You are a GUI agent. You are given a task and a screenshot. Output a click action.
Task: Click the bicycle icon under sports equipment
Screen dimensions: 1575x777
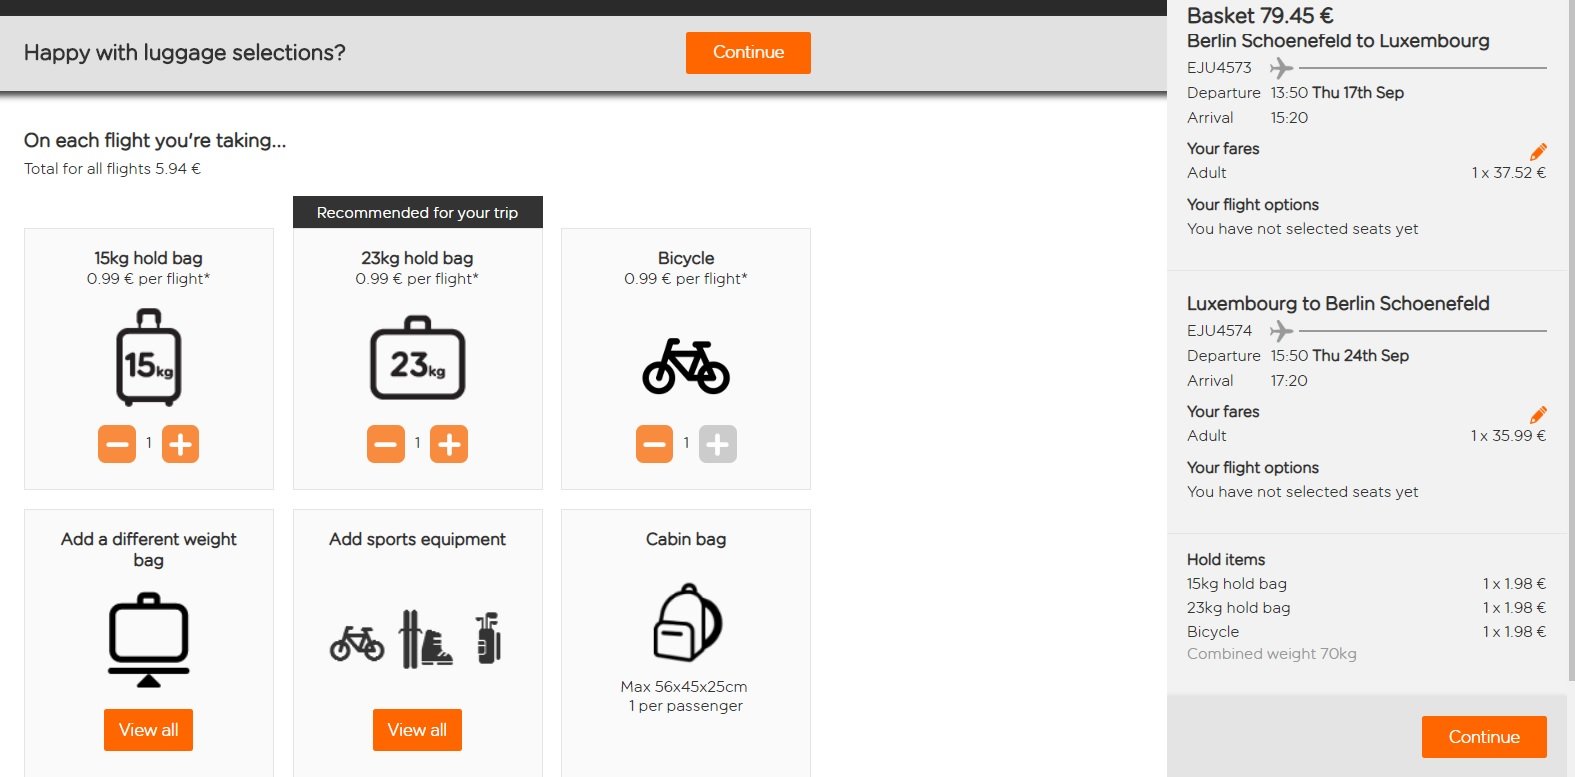pyautogui.click(x=357, y=643)
